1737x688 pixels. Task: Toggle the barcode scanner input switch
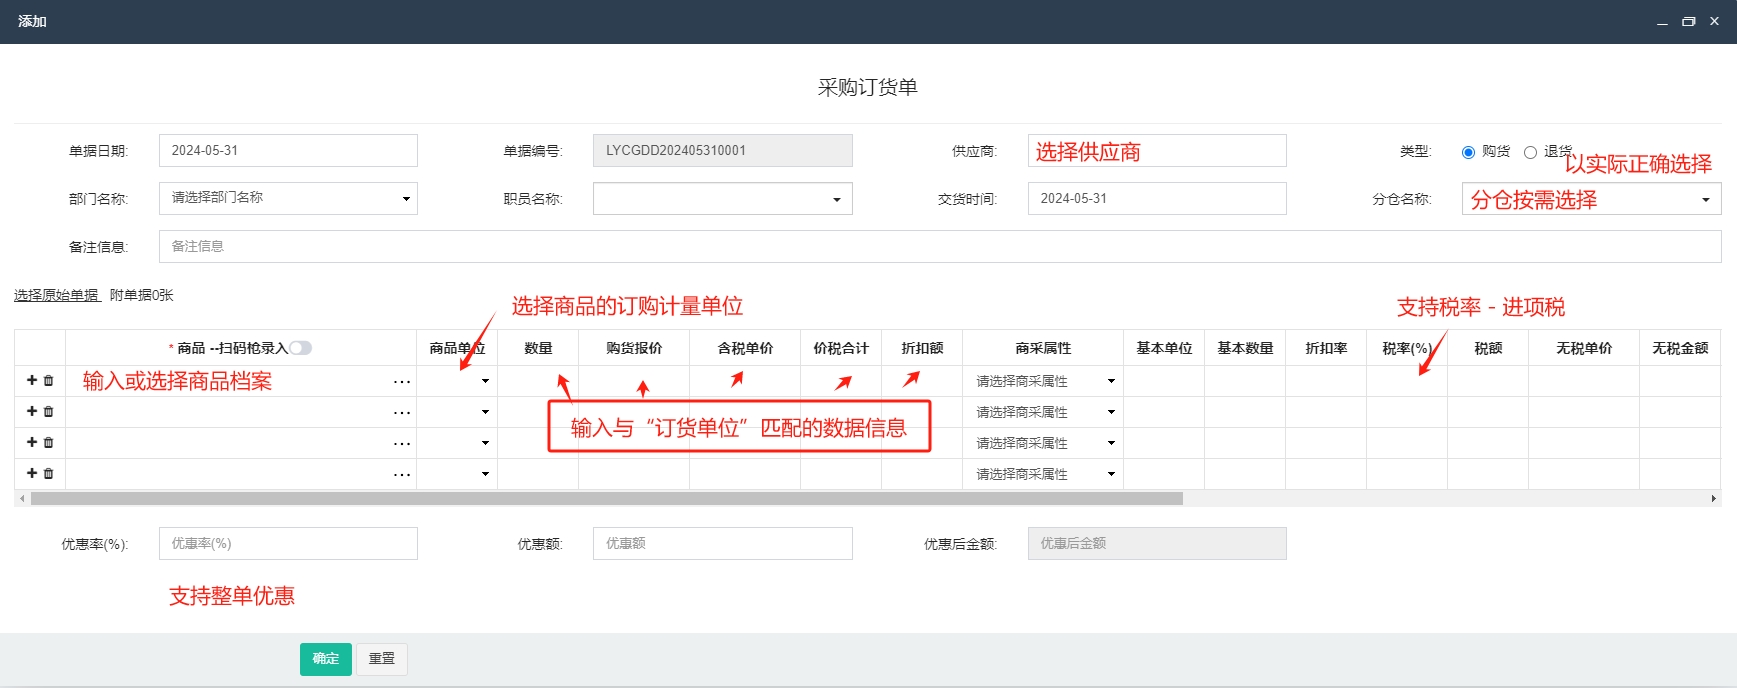[x=300, y=348]
